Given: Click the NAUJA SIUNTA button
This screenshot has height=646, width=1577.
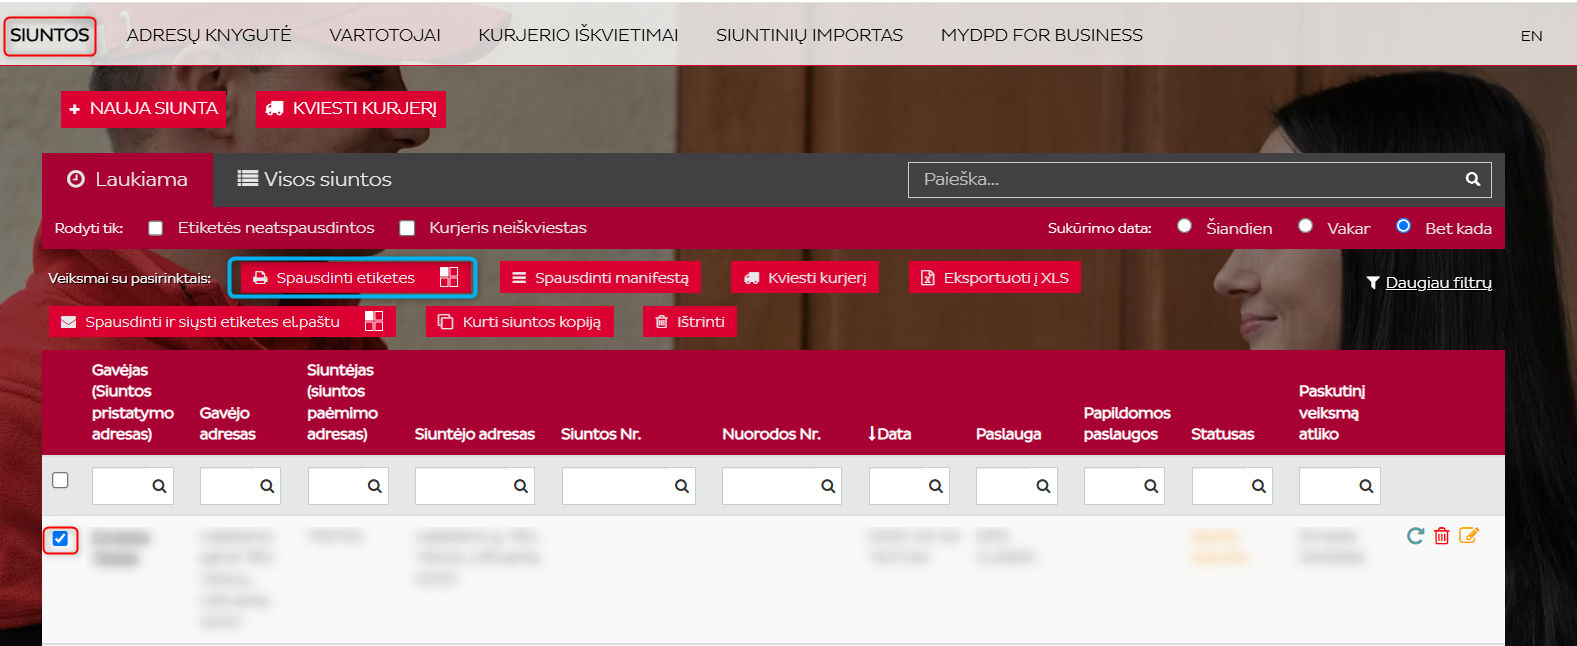Looking at the screenshot, I should click(x=143, y=108).
